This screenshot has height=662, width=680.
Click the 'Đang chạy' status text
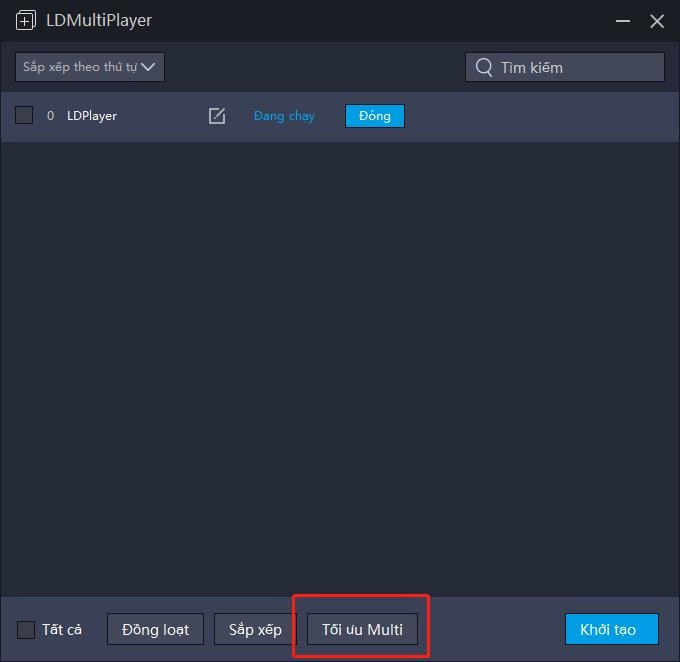[x=284, y=116]
